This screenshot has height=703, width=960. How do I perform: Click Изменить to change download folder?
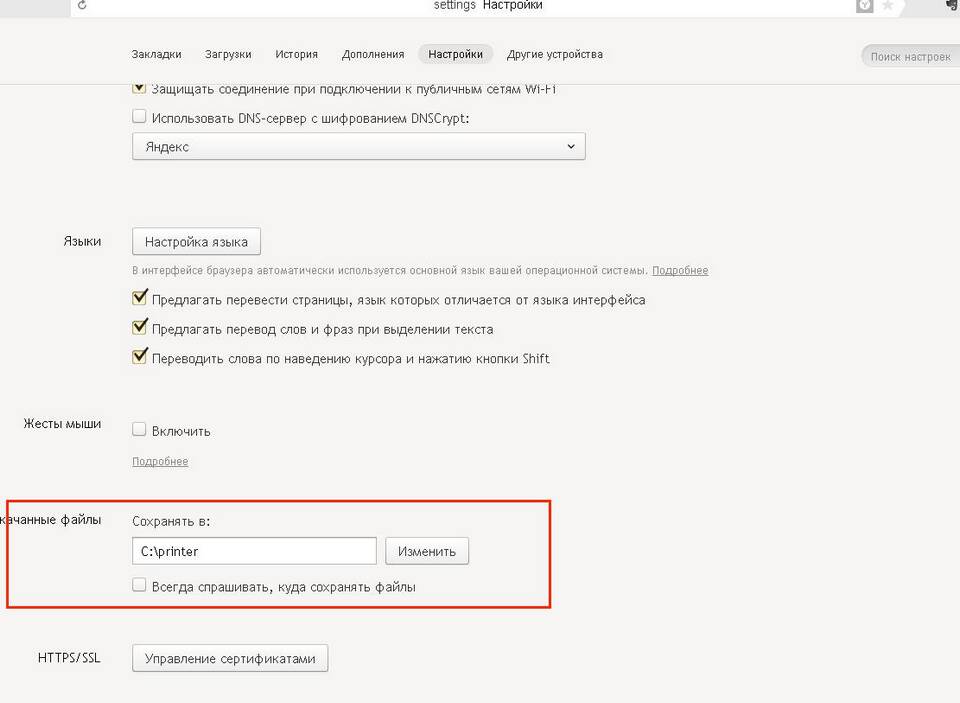(x=427, y=551)
